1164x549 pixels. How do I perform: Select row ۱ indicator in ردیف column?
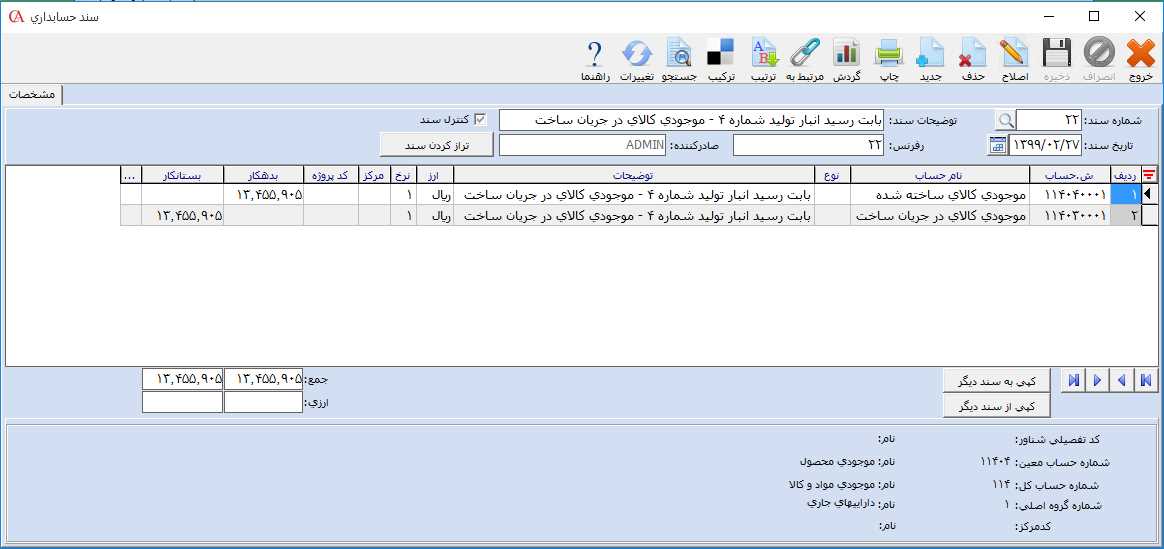click(x=1123, y=194)
